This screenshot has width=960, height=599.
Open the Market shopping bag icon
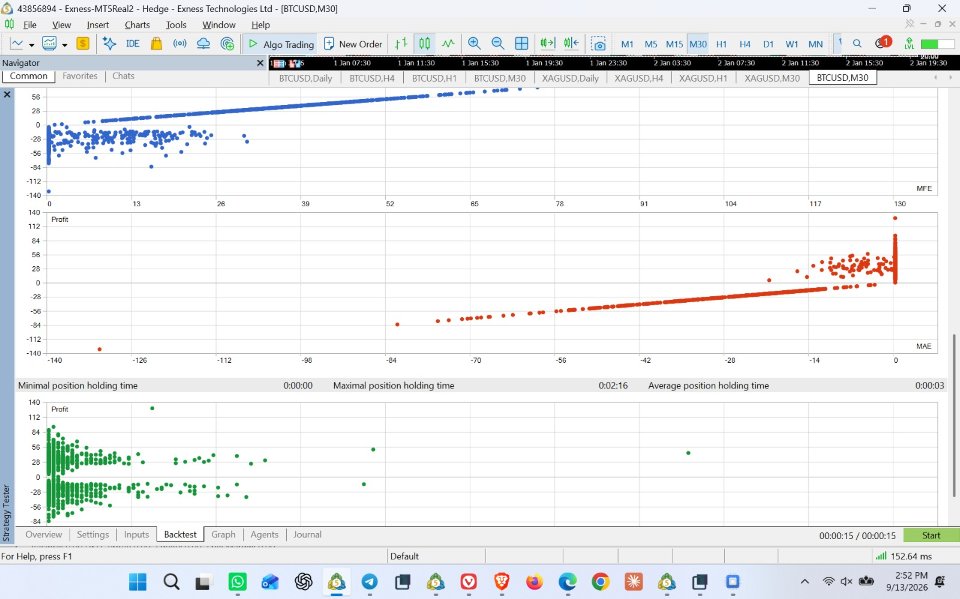click(x=156, y=43)
